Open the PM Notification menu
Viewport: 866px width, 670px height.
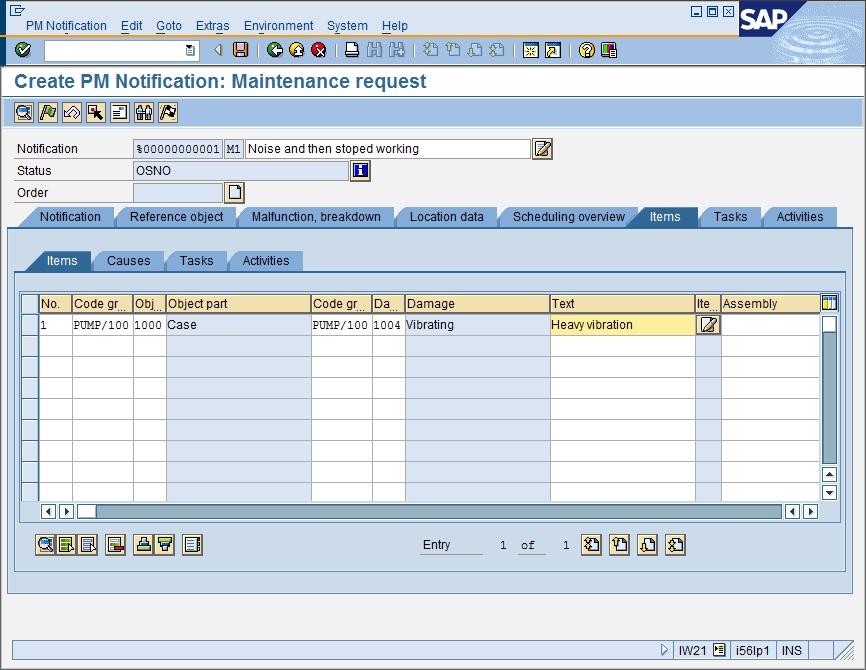pyautogui.click(x=66, y=26)
